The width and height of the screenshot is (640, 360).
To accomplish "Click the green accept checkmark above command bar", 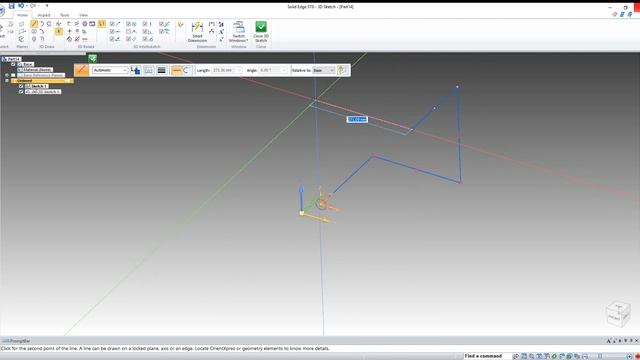I will tap(93, 58).
